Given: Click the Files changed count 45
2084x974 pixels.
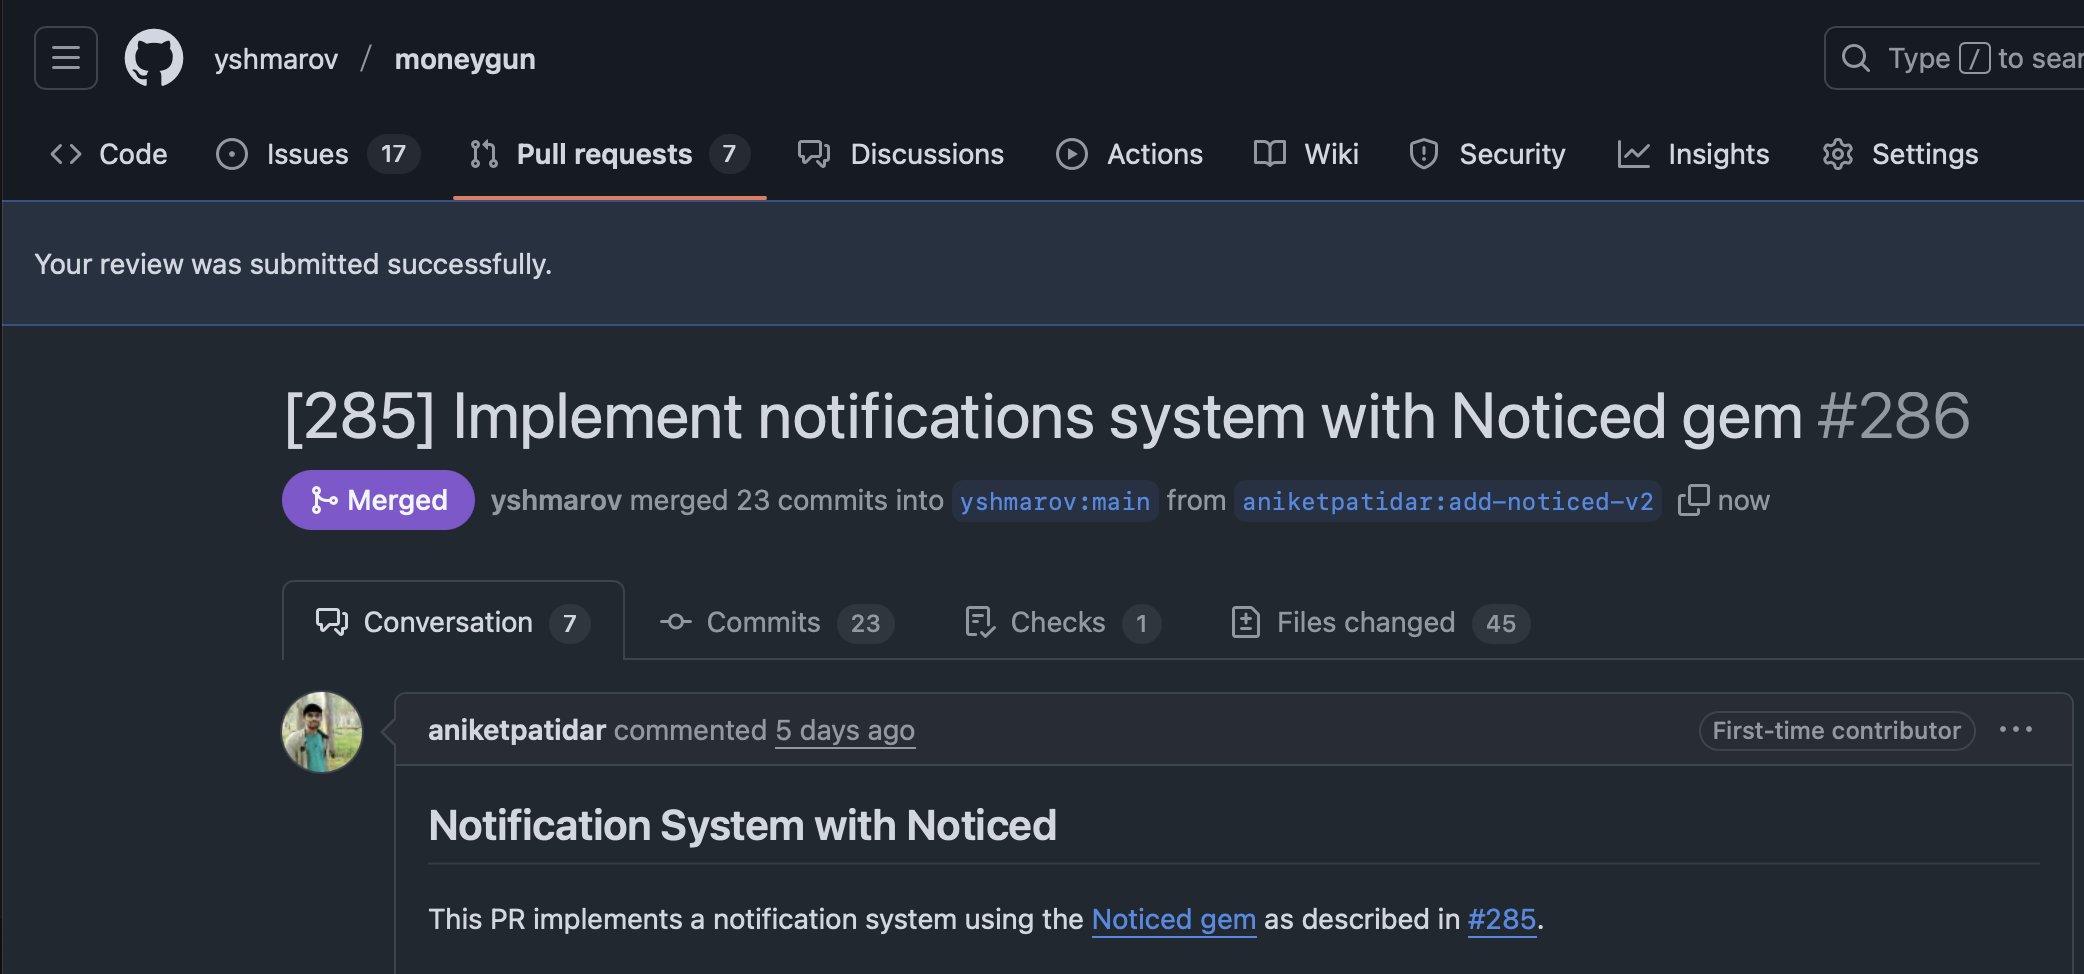Looking at the screenshot, I should tap(1500, 623).
